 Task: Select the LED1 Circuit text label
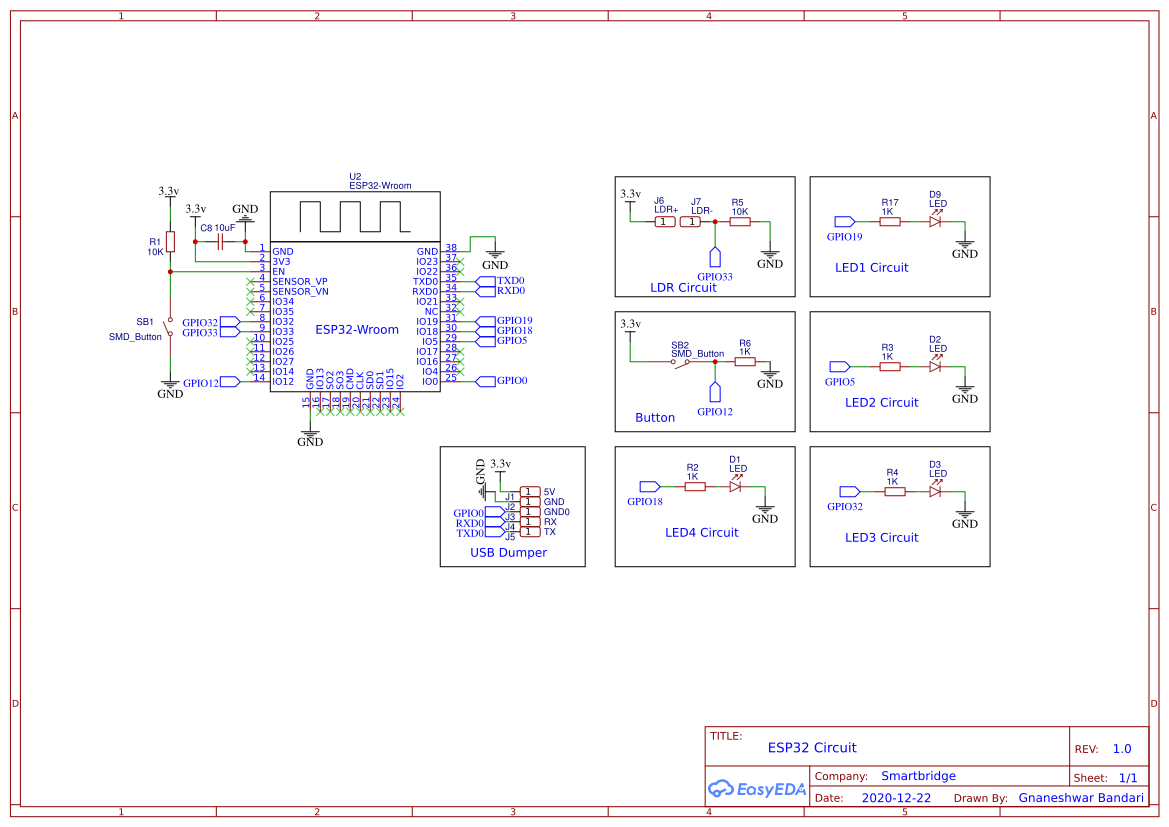click(x=872, y=267)
